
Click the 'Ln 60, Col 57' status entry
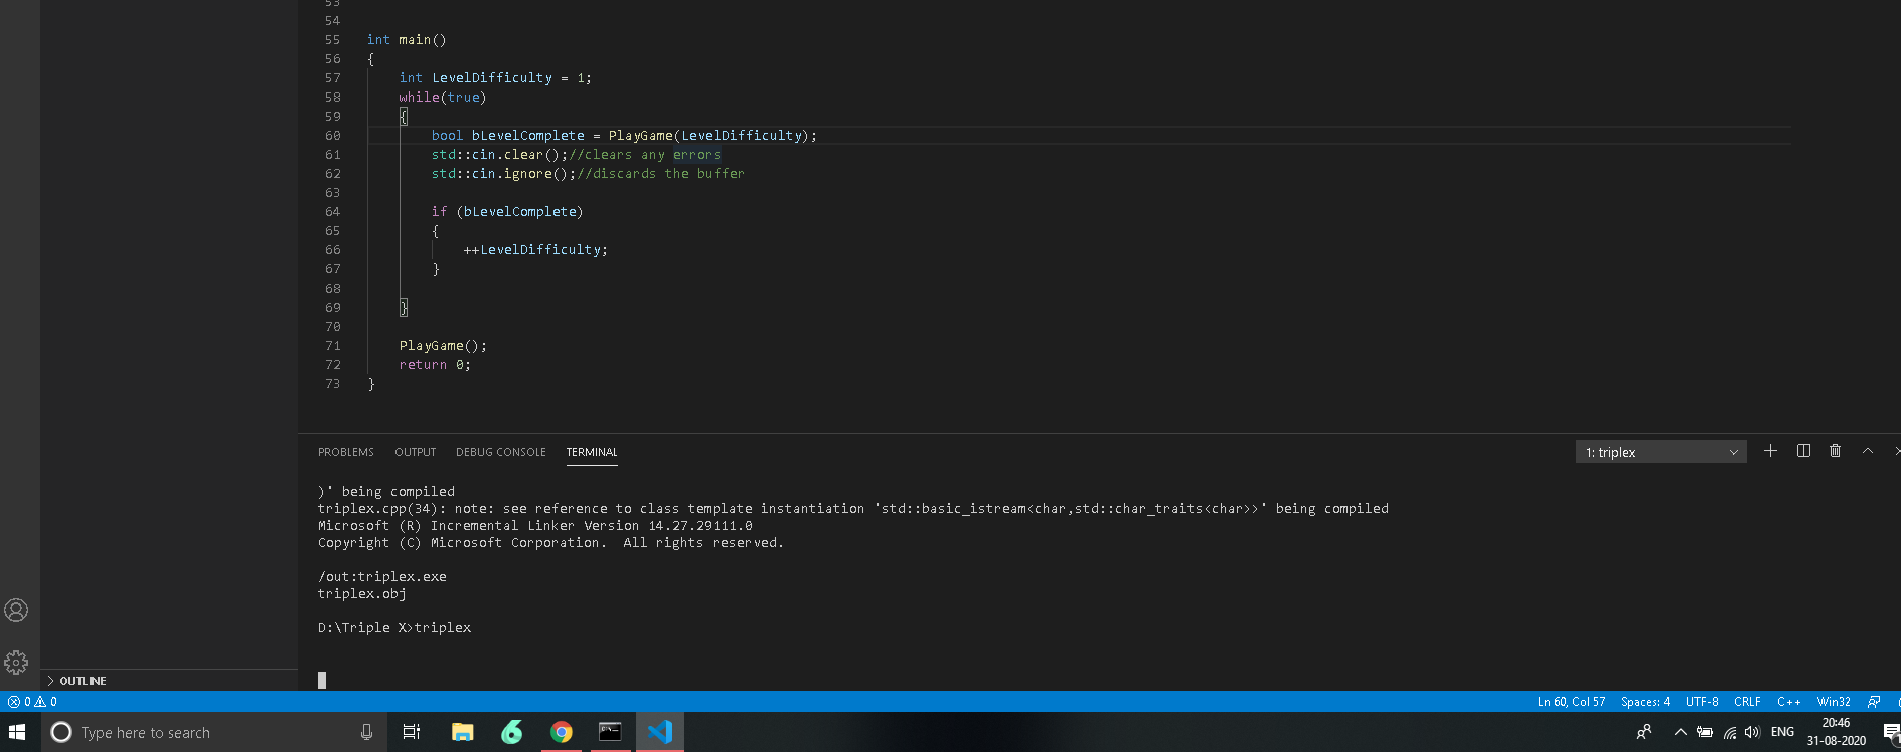1571,702
